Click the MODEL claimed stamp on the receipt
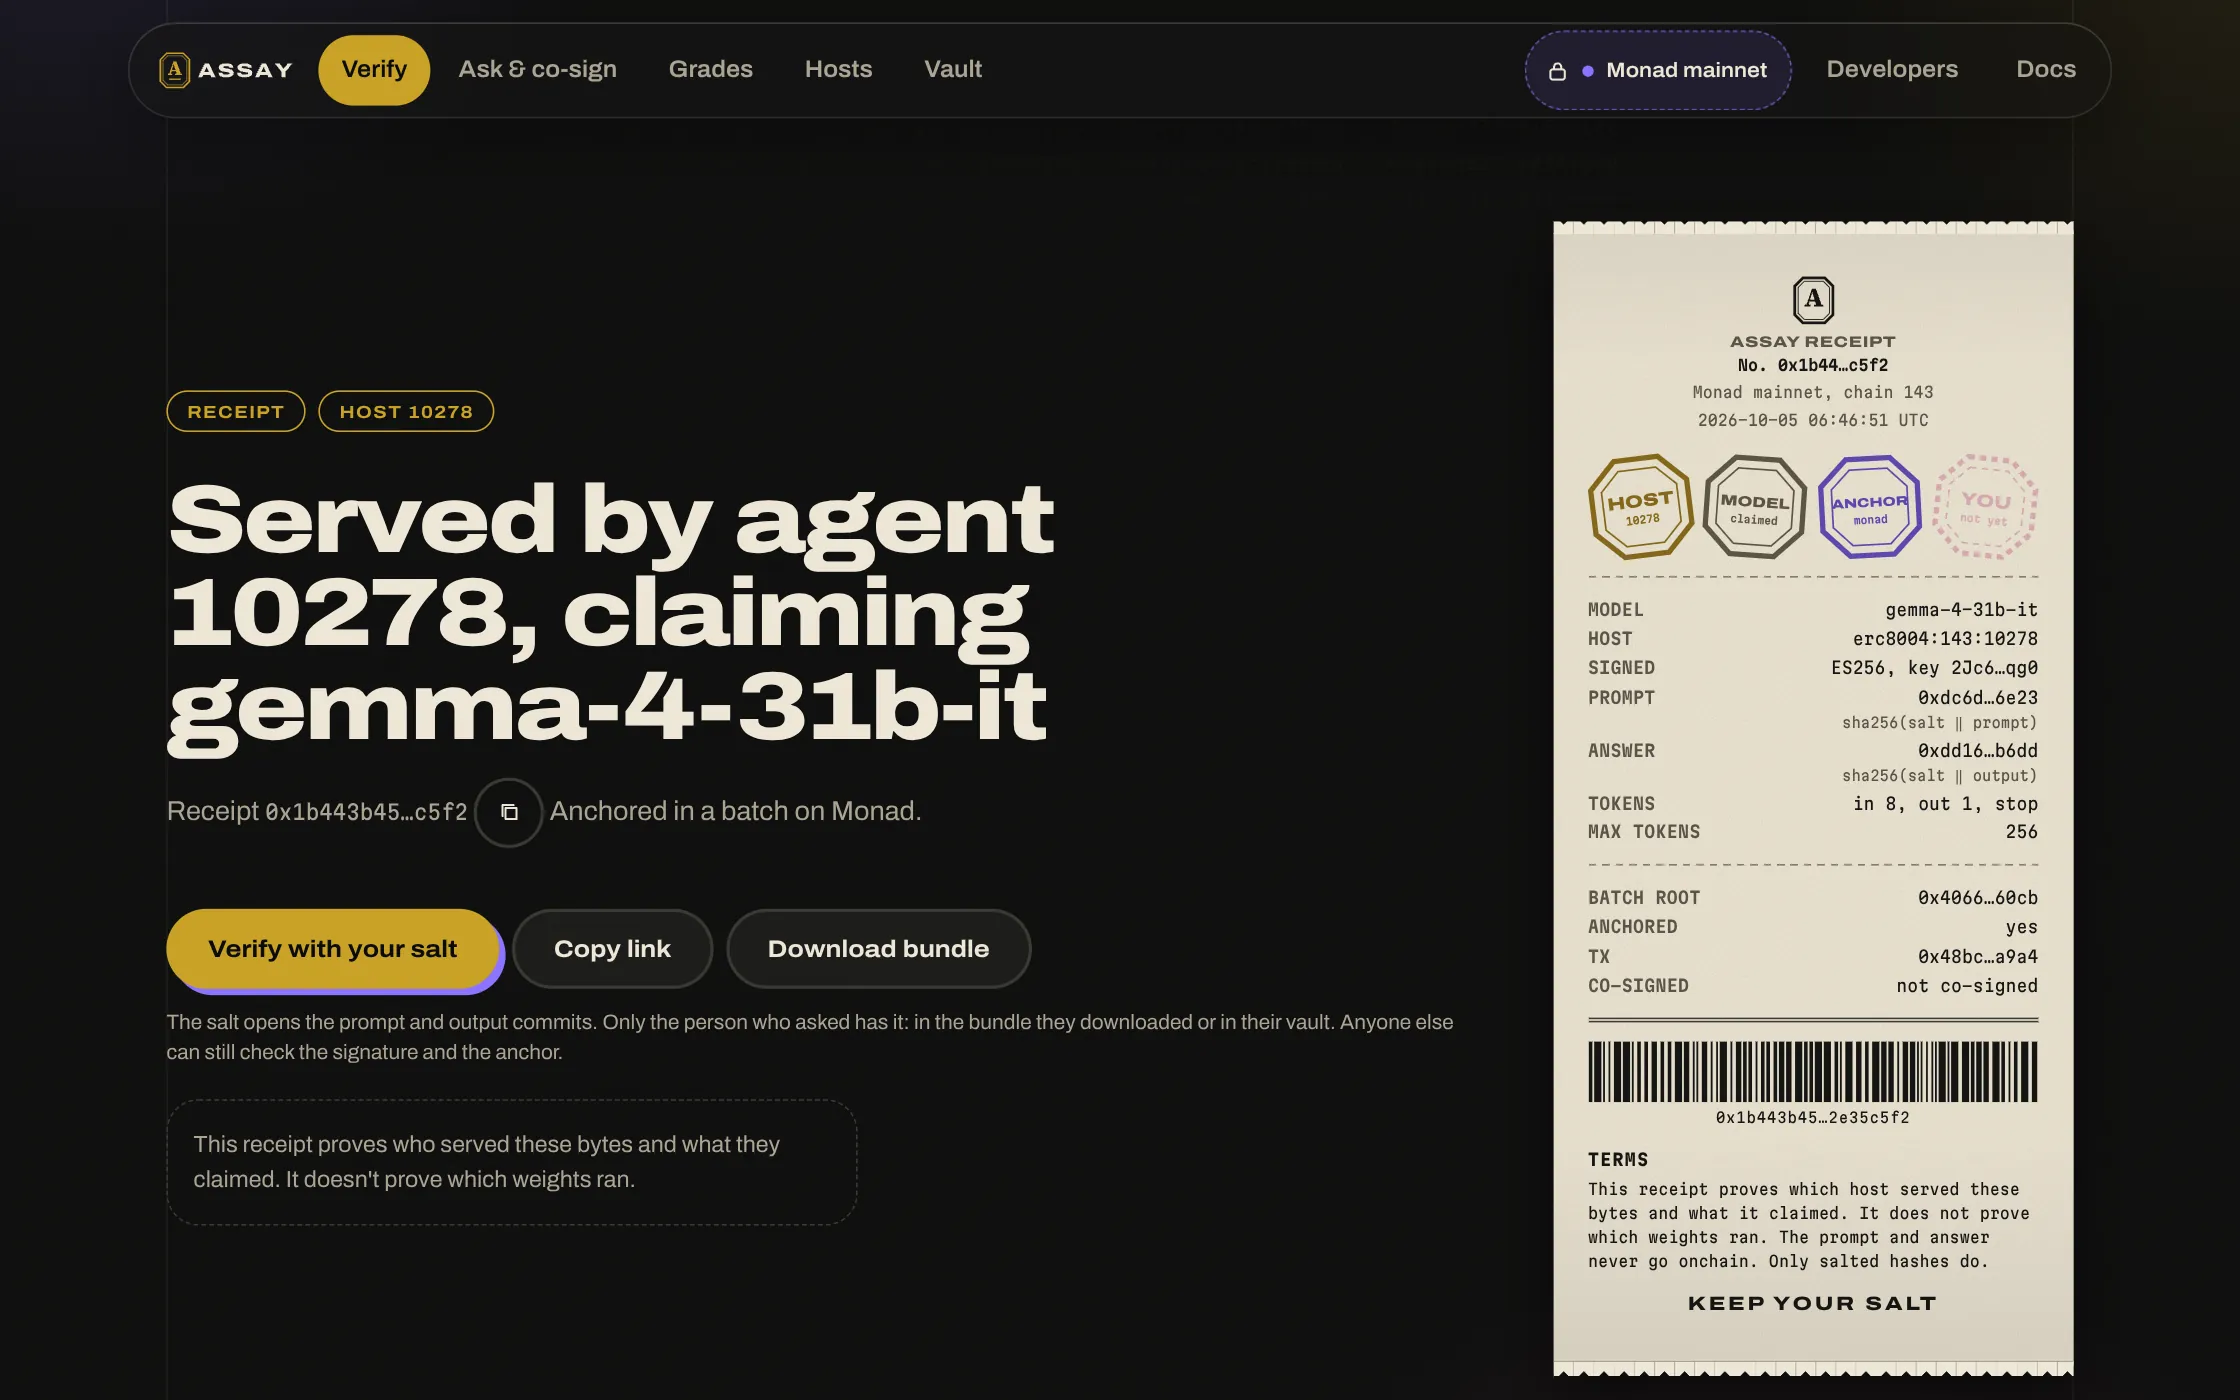Image resolution: width=2240 pixels, height=1400 pixels. pyautogui.click(x=1755, y=507)
